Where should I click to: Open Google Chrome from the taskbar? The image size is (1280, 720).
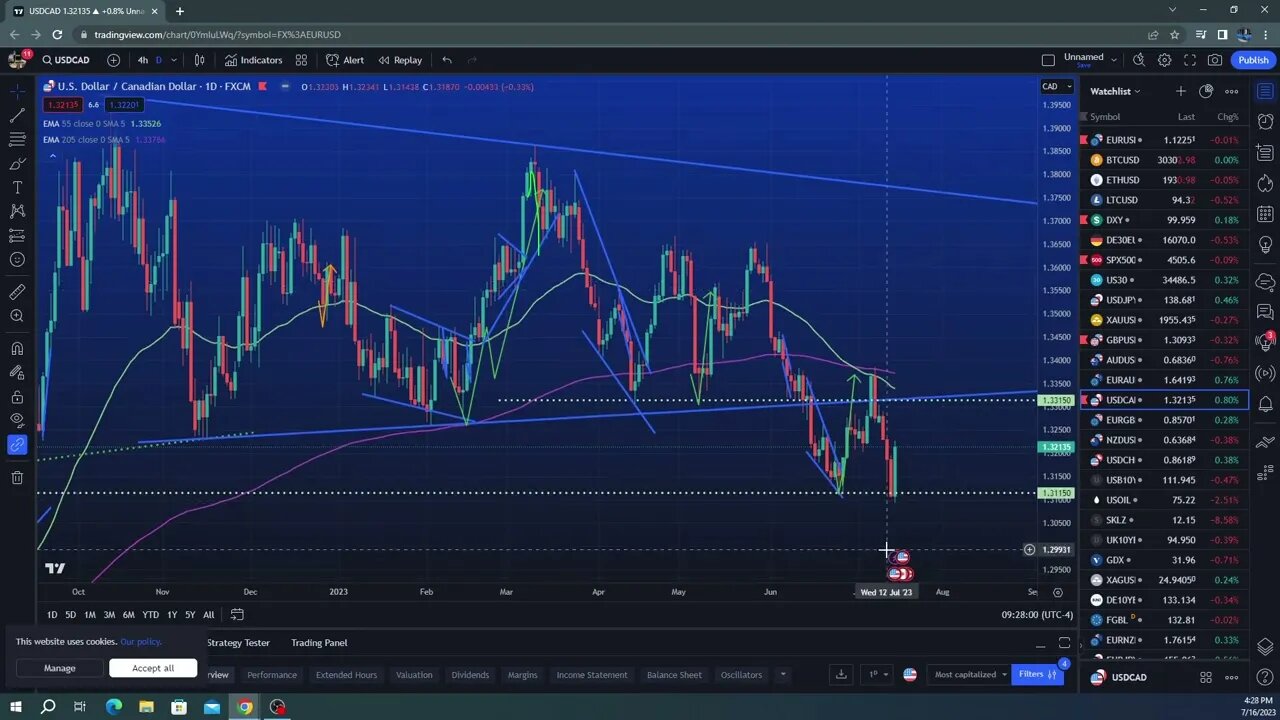point(245,707)
